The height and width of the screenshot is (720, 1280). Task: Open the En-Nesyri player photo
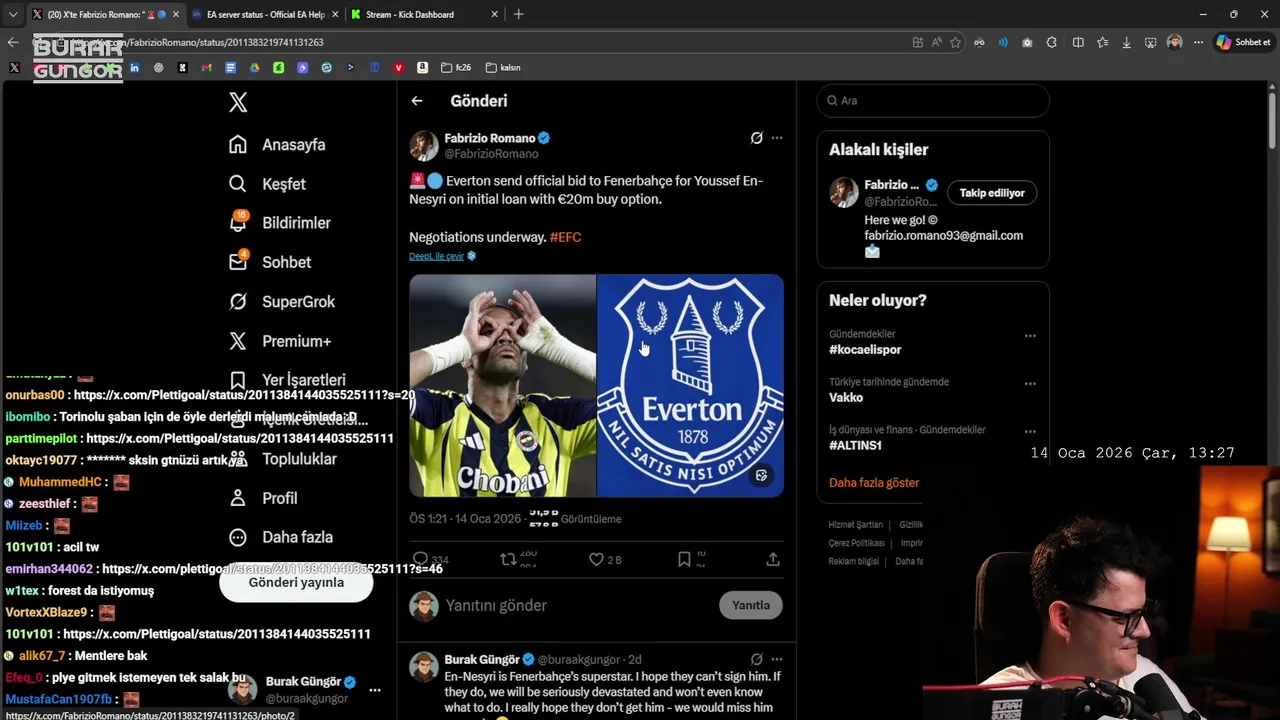[x=502, y=386]
